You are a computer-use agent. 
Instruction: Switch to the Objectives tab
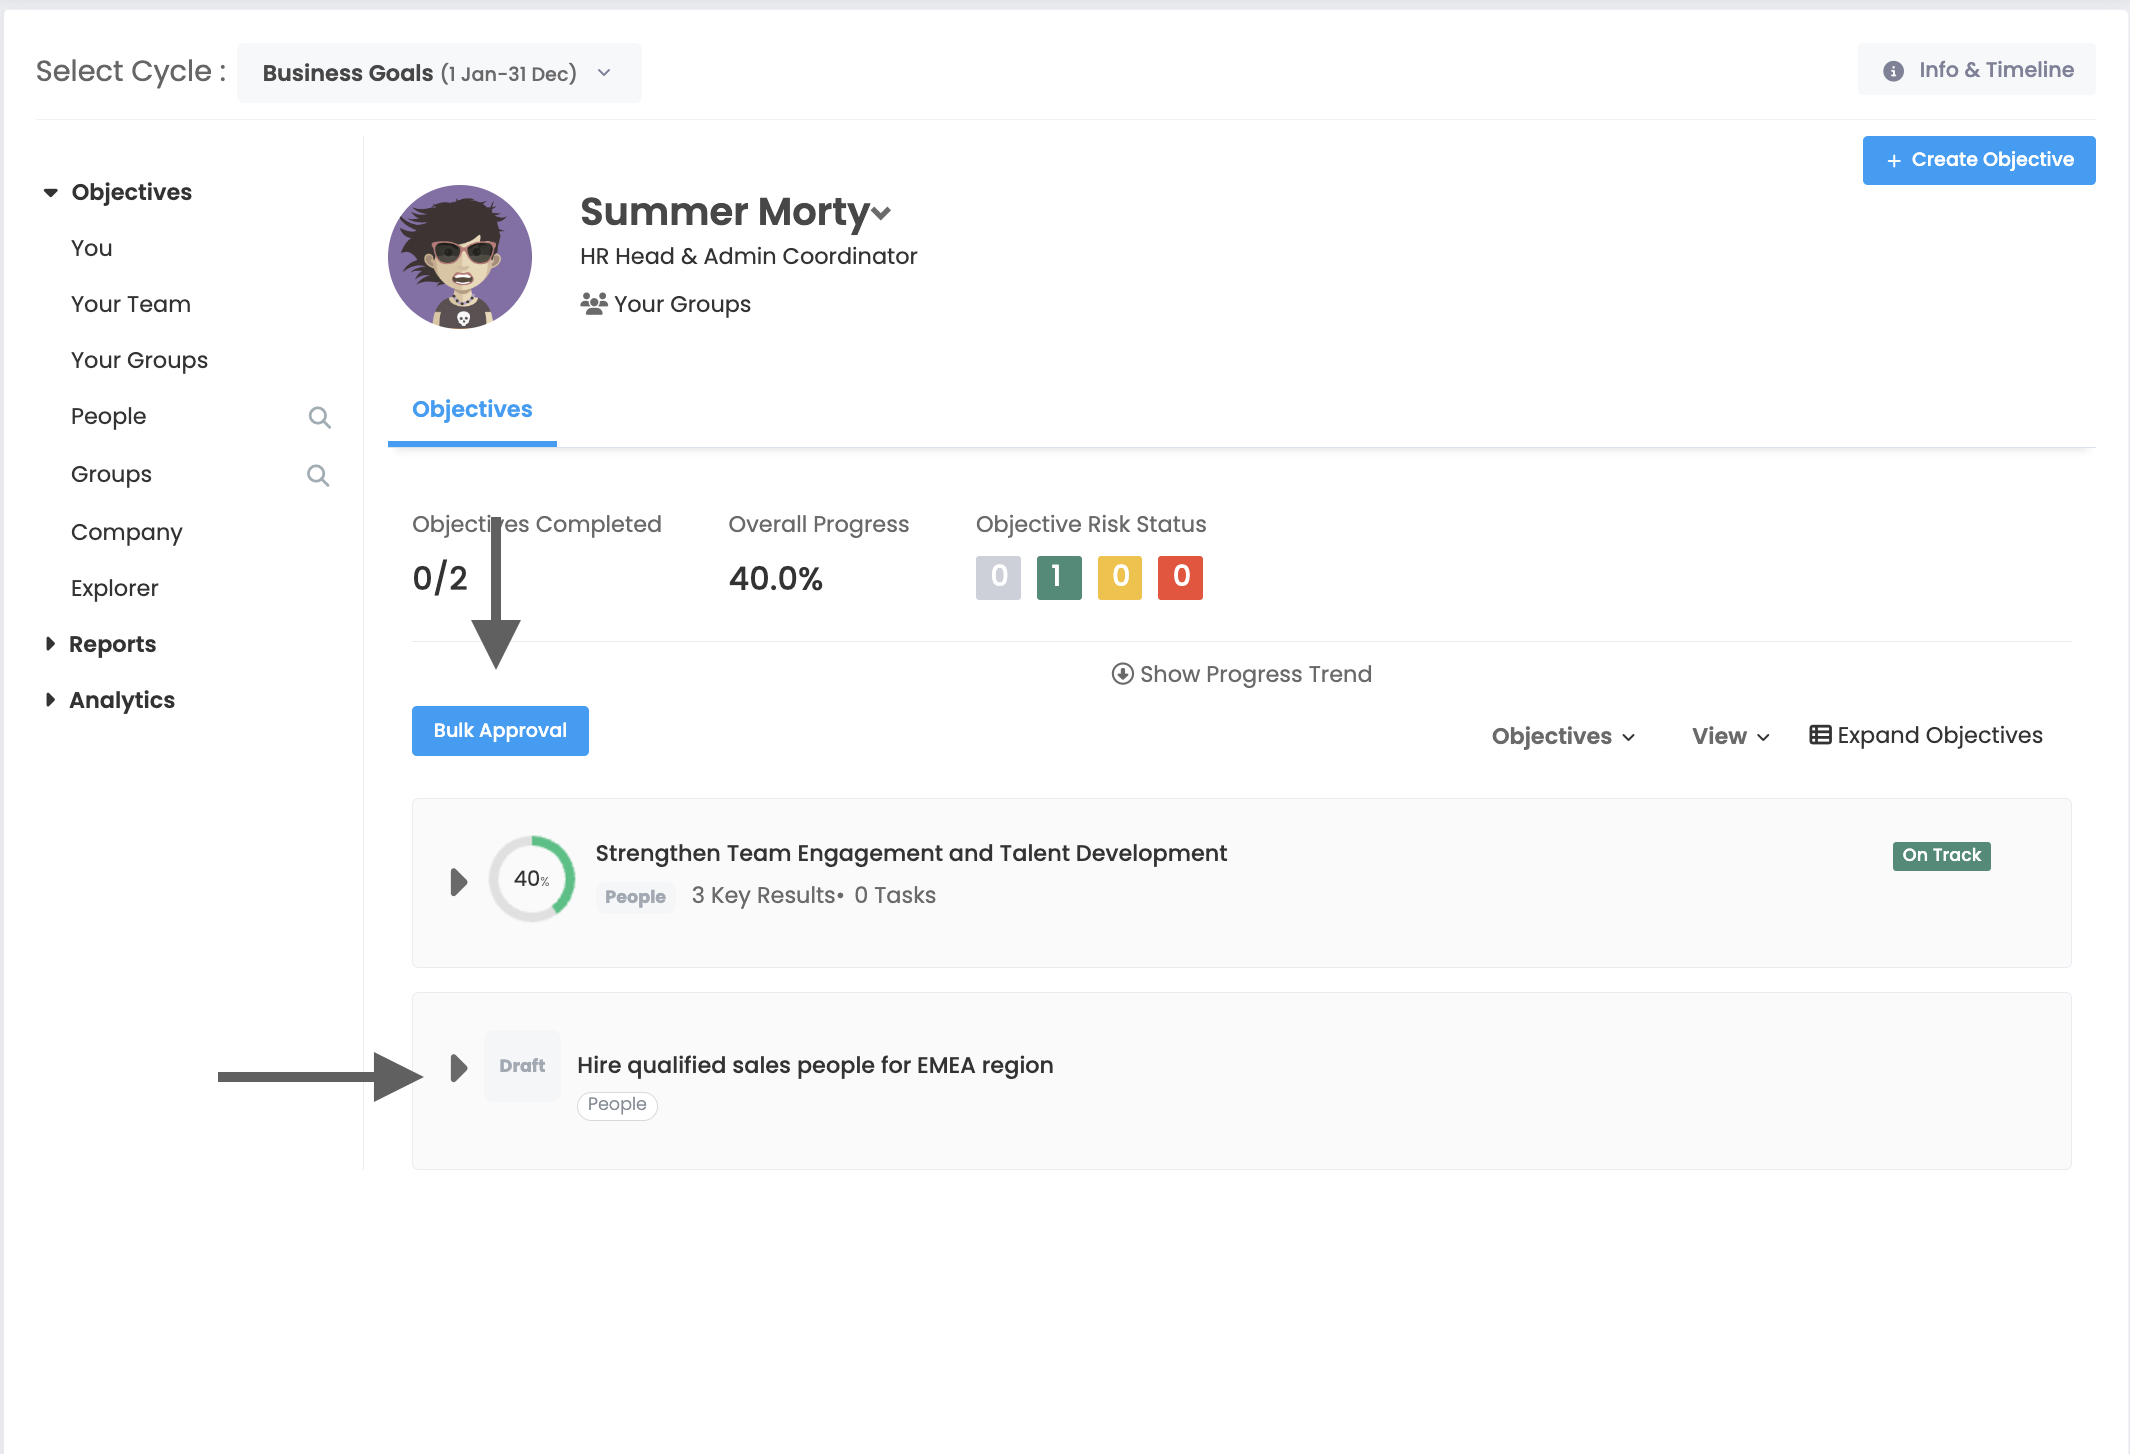pos(472,410)
